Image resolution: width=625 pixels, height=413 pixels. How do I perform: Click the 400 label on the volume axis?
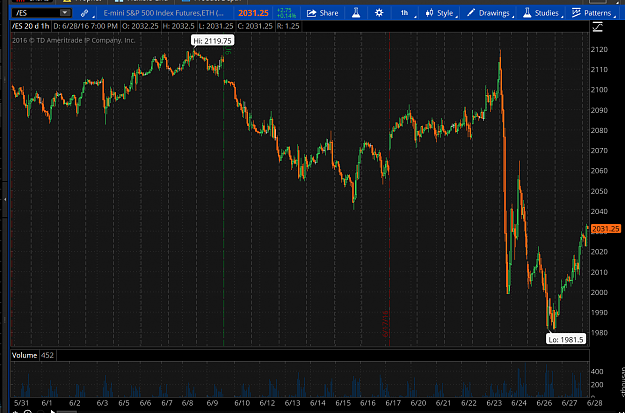(597, 372)
